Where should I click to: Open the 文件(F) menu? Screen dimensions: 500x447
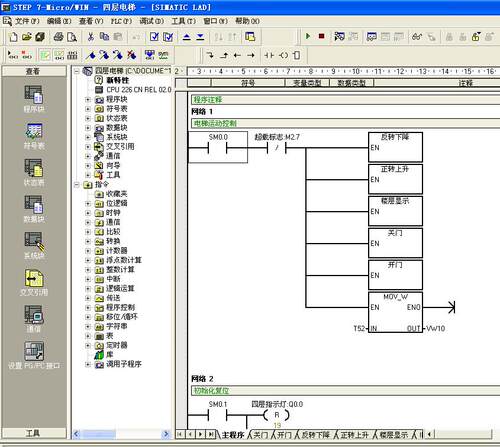point(27,21)
